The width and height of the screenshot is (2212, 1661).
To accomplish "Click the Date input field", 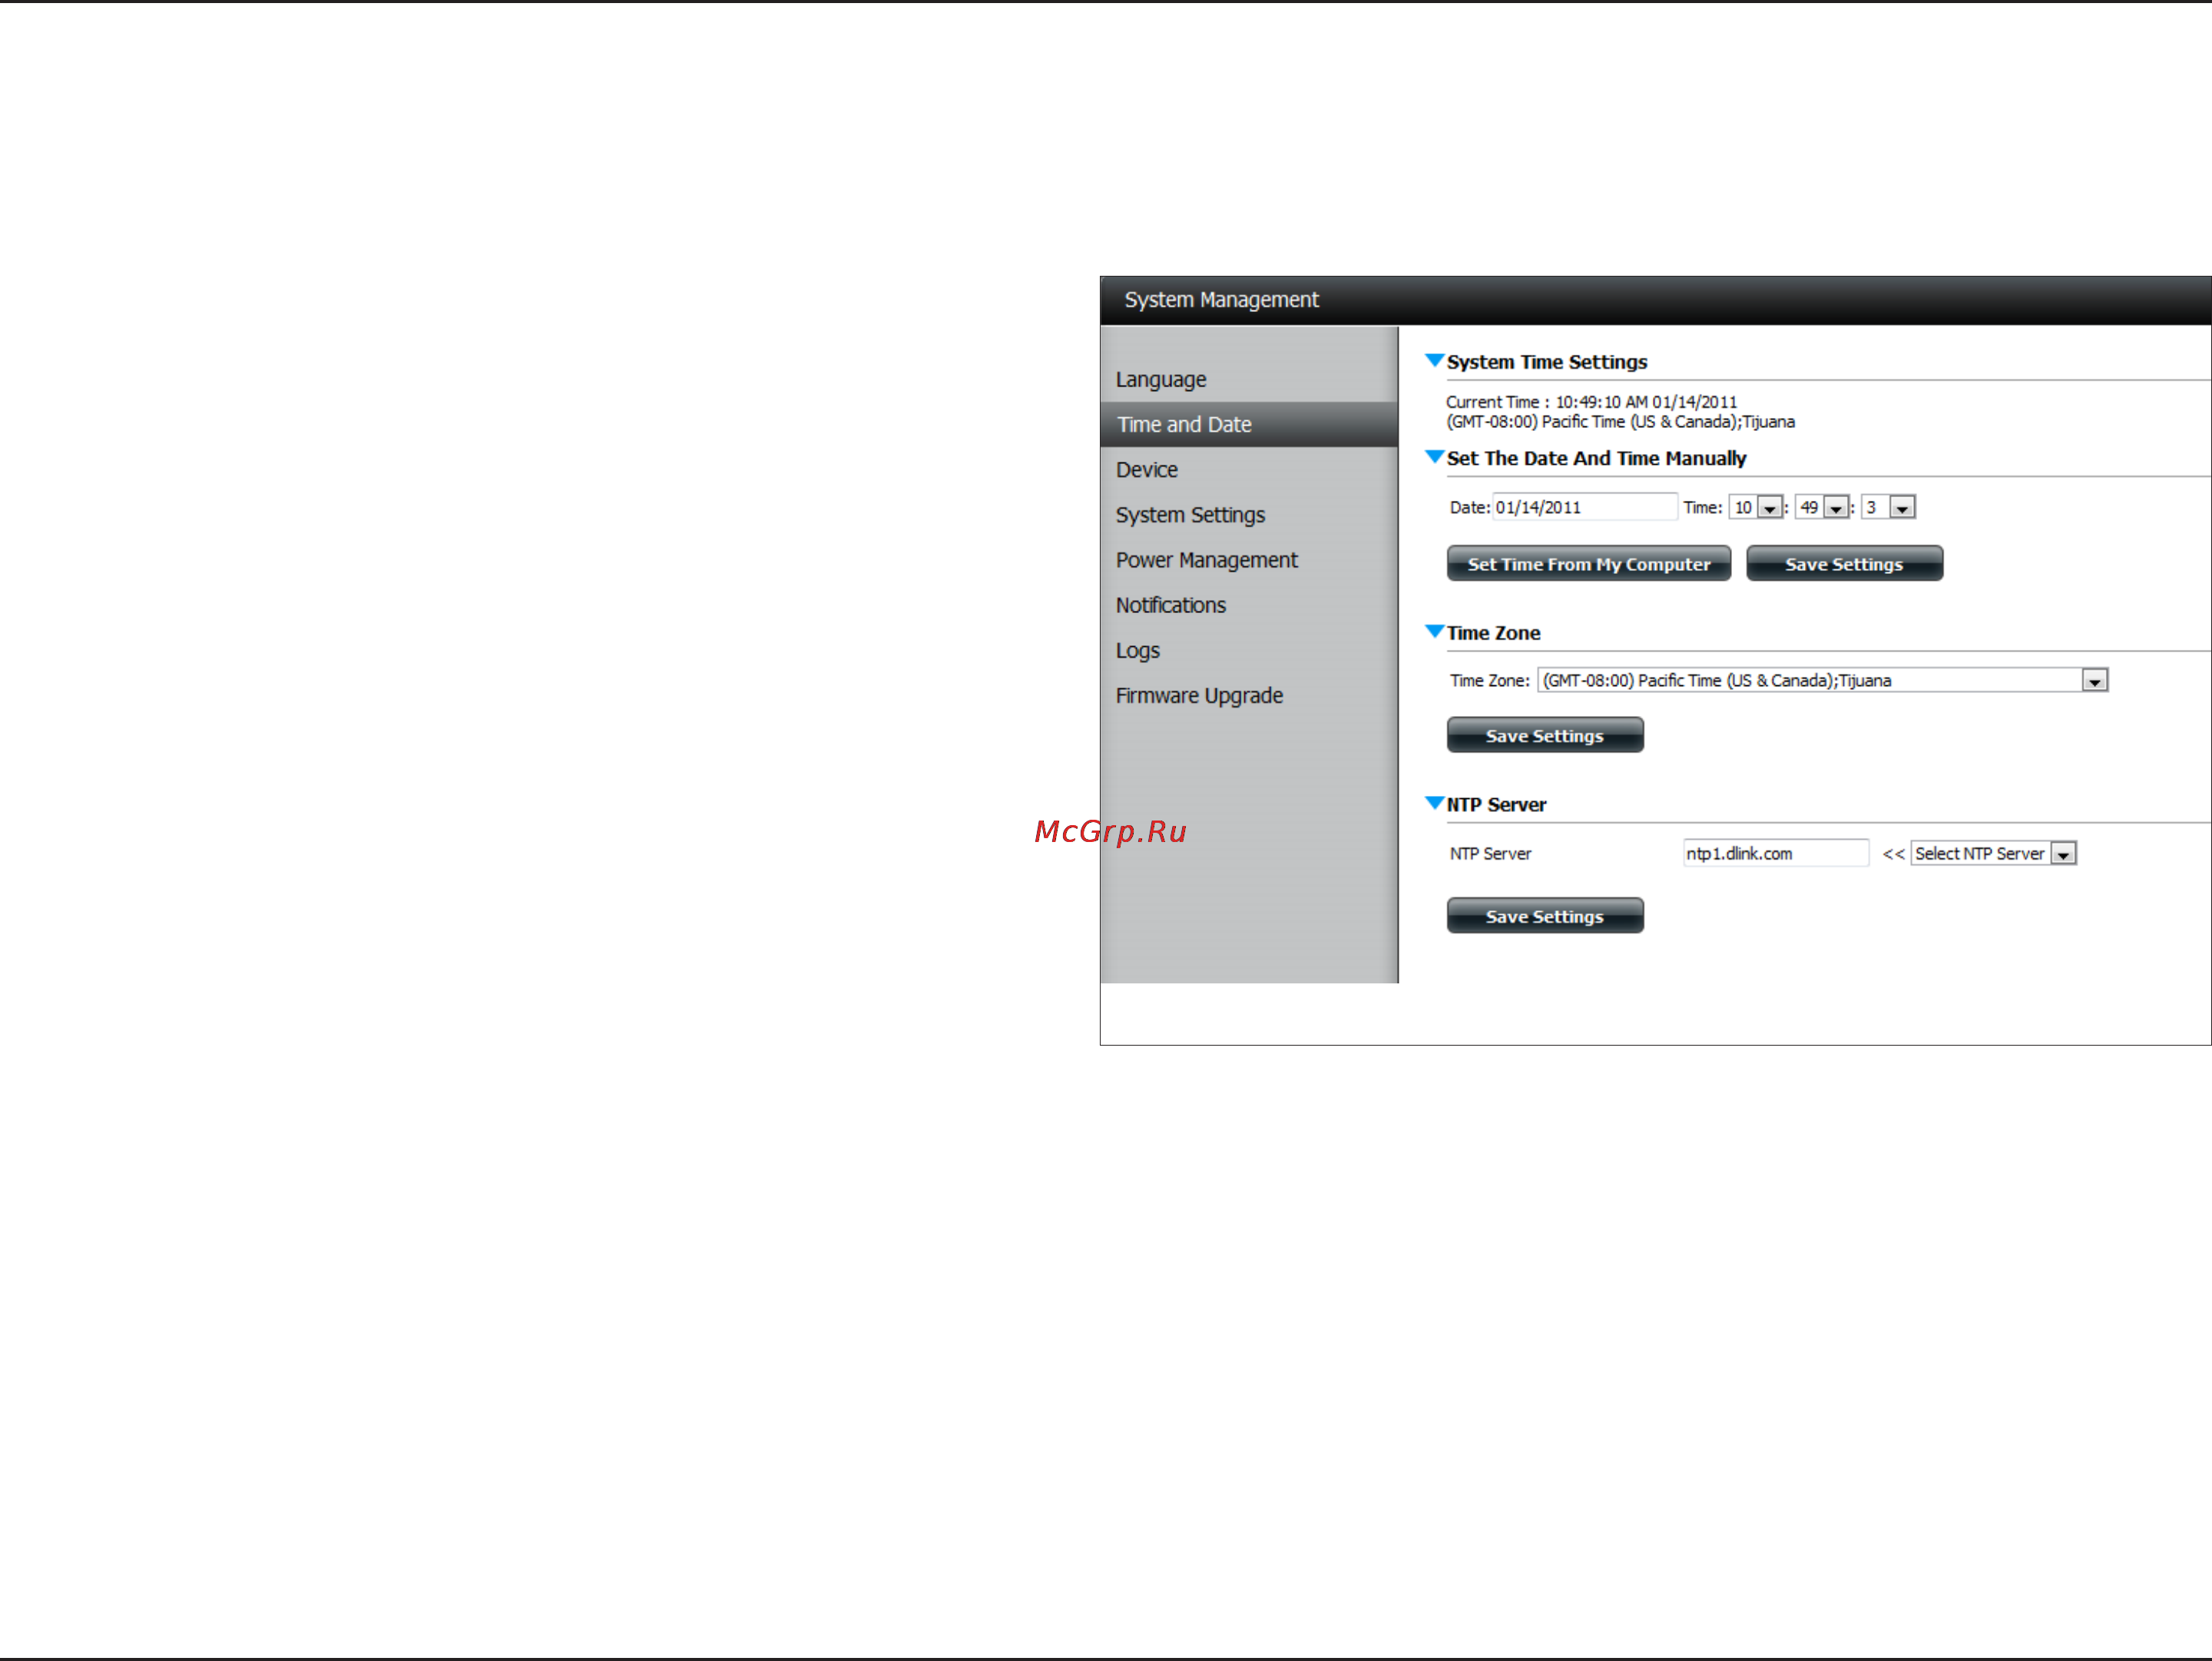I will 1584,507.
